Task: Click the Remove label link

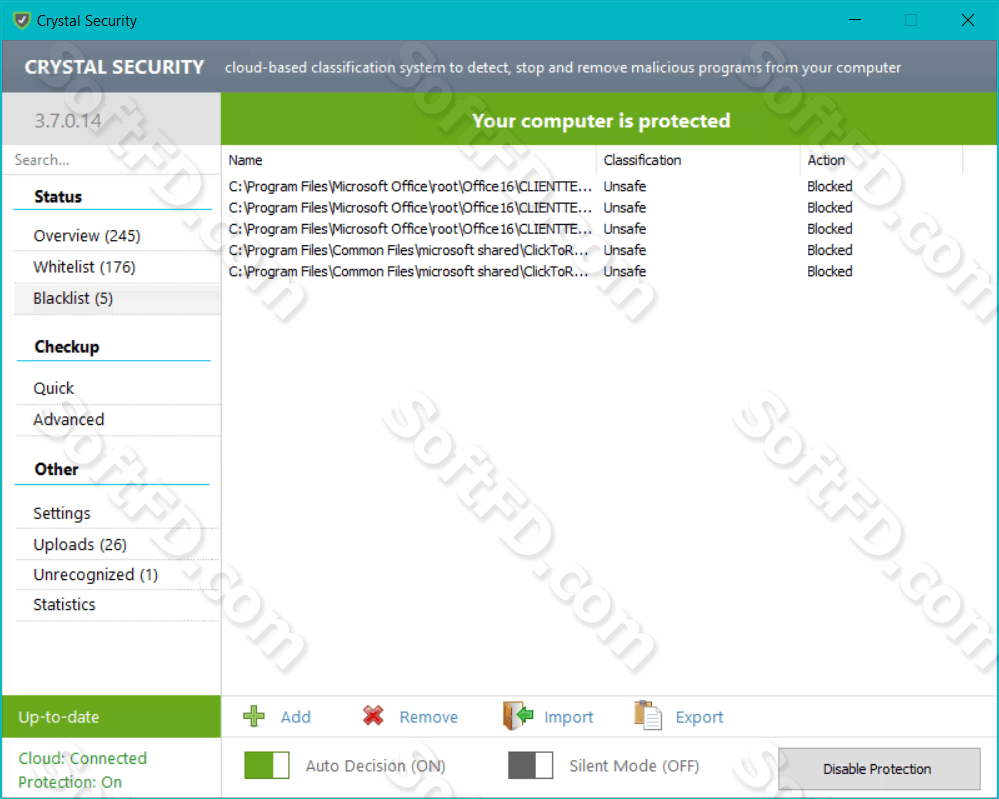Action: click(428, 717)
